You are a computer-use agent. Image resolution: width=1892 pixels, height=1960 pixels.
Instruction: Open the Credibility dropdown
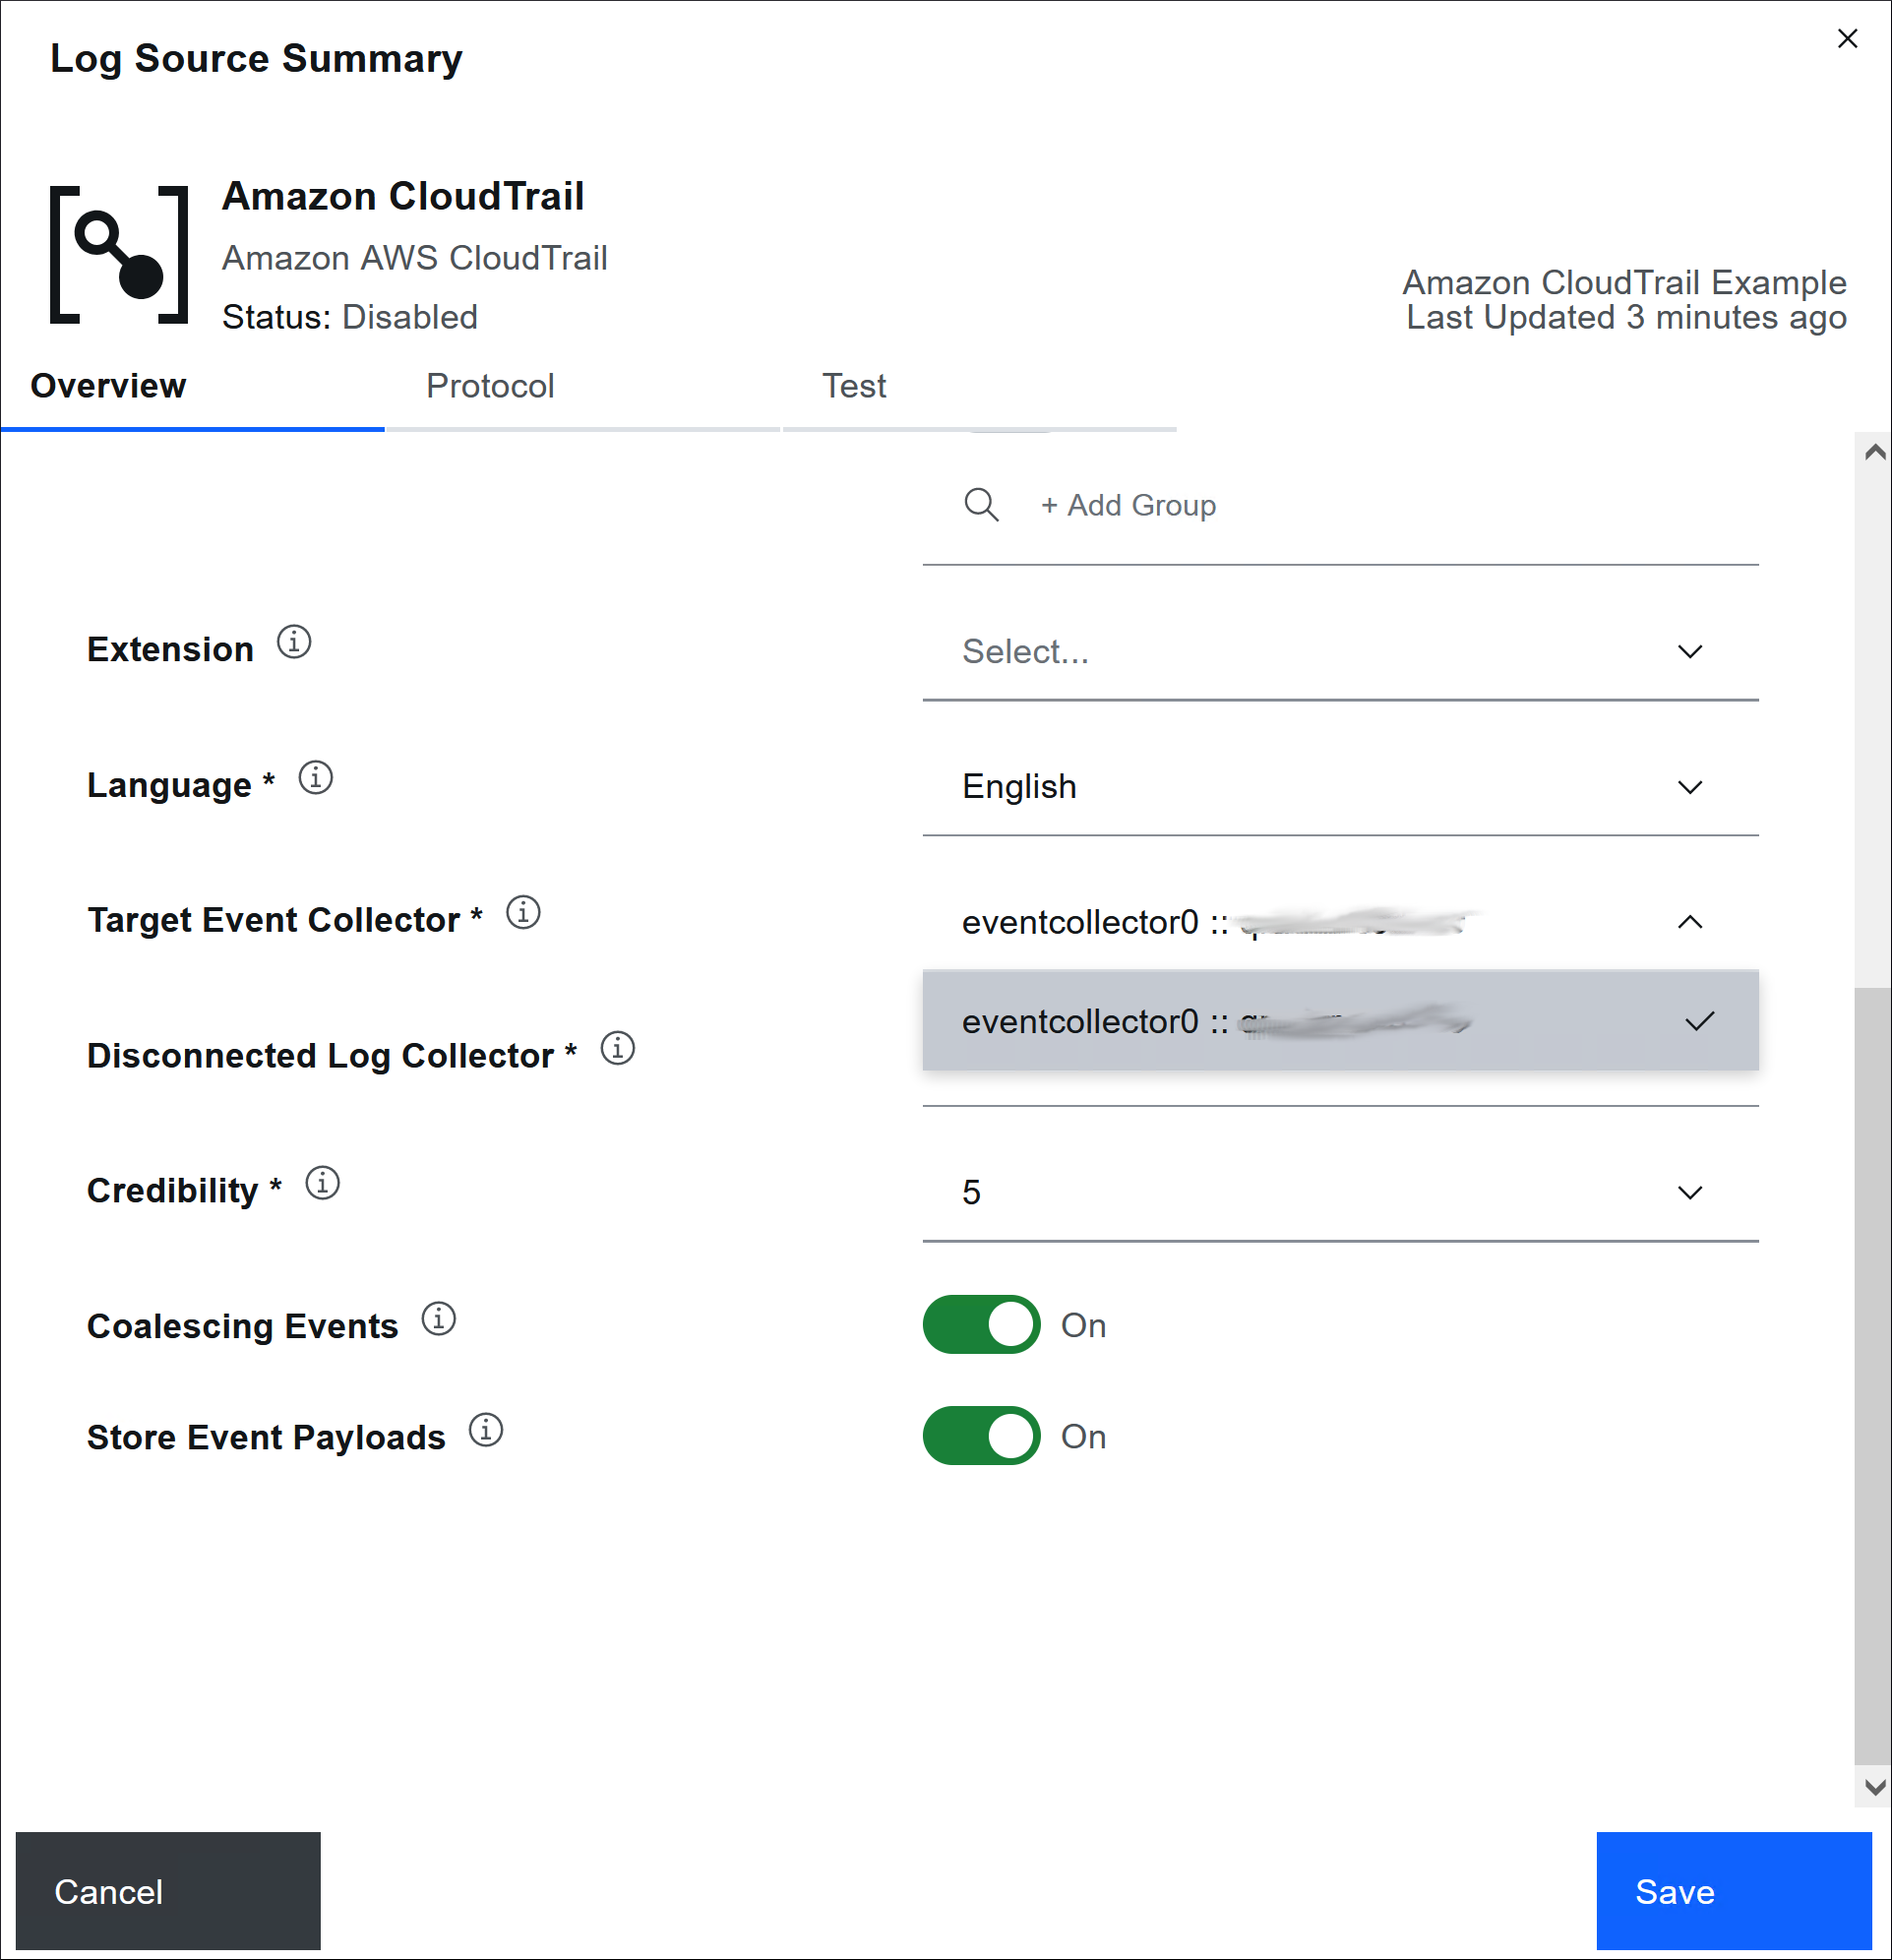pyautogui.click(x=1340, y=1193)
